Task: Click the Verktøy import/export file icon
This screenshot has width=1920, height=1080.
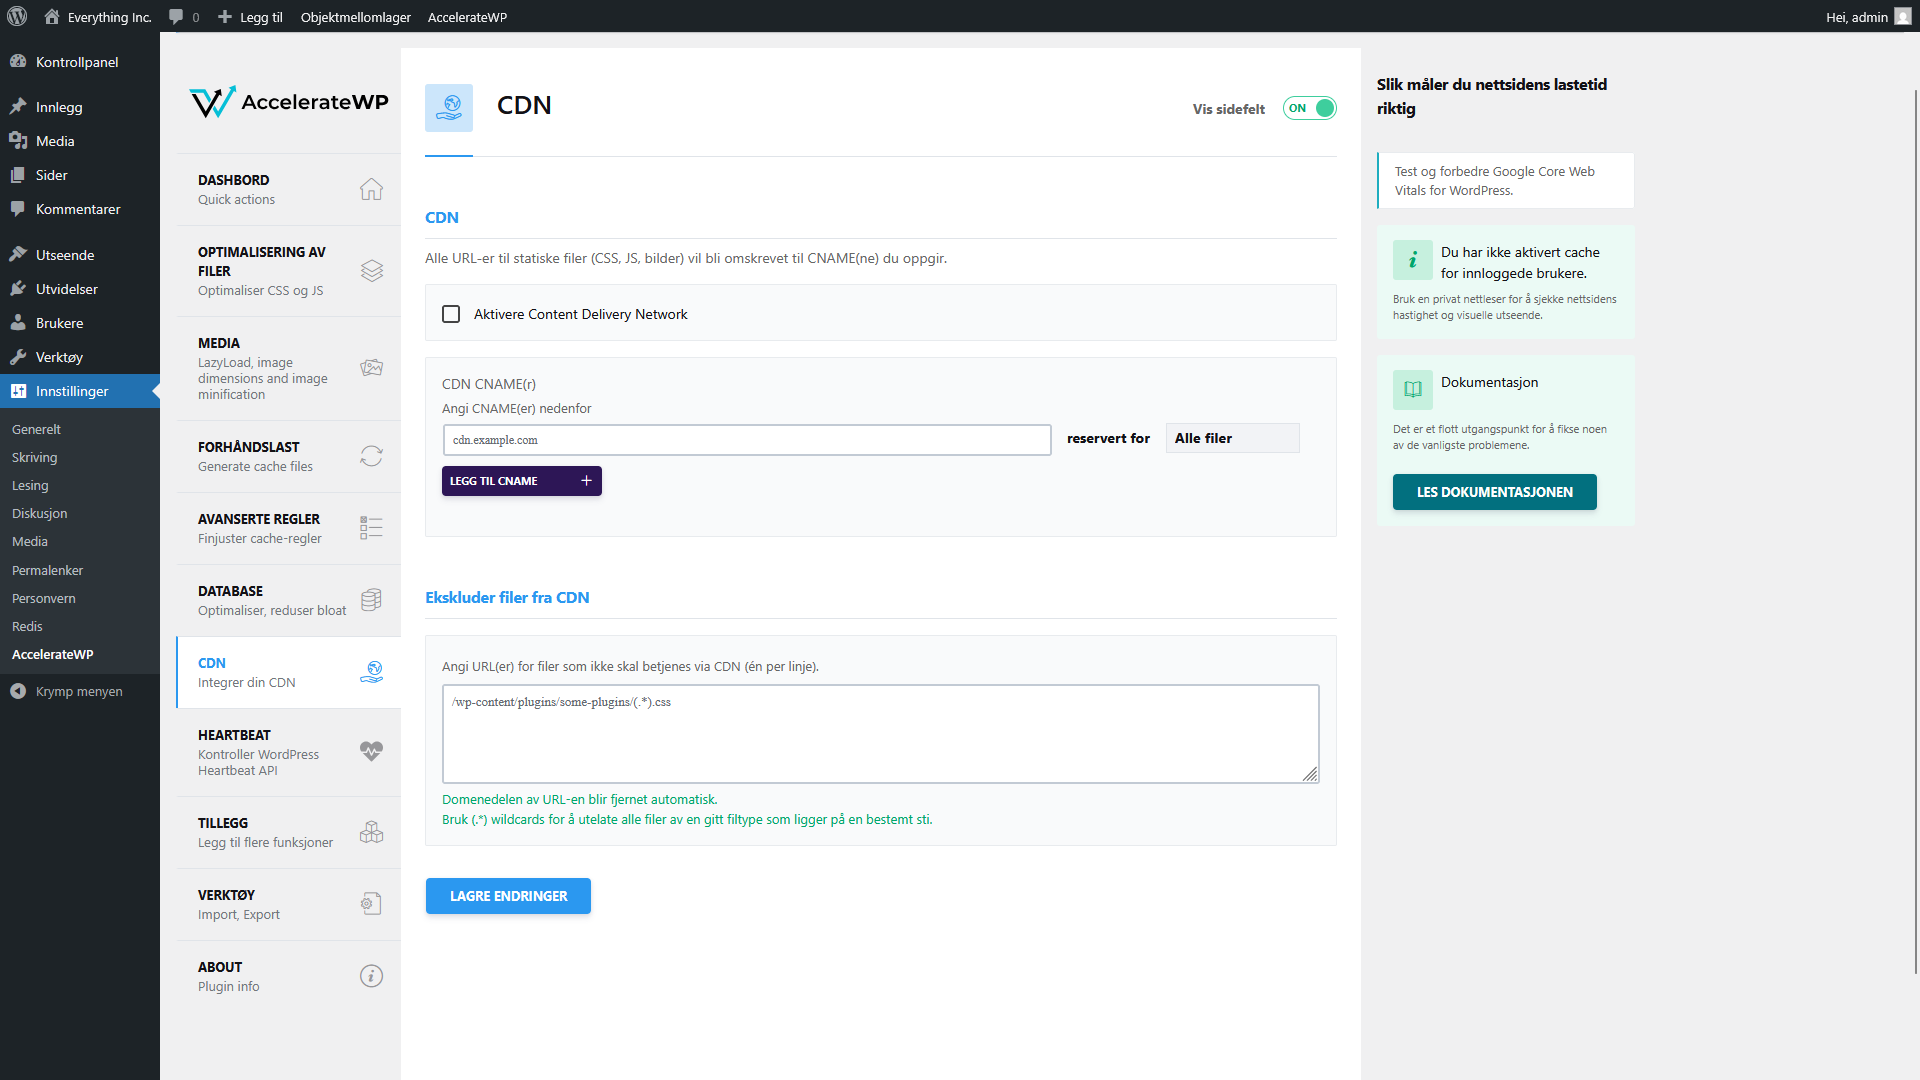Action: point(371,903)
